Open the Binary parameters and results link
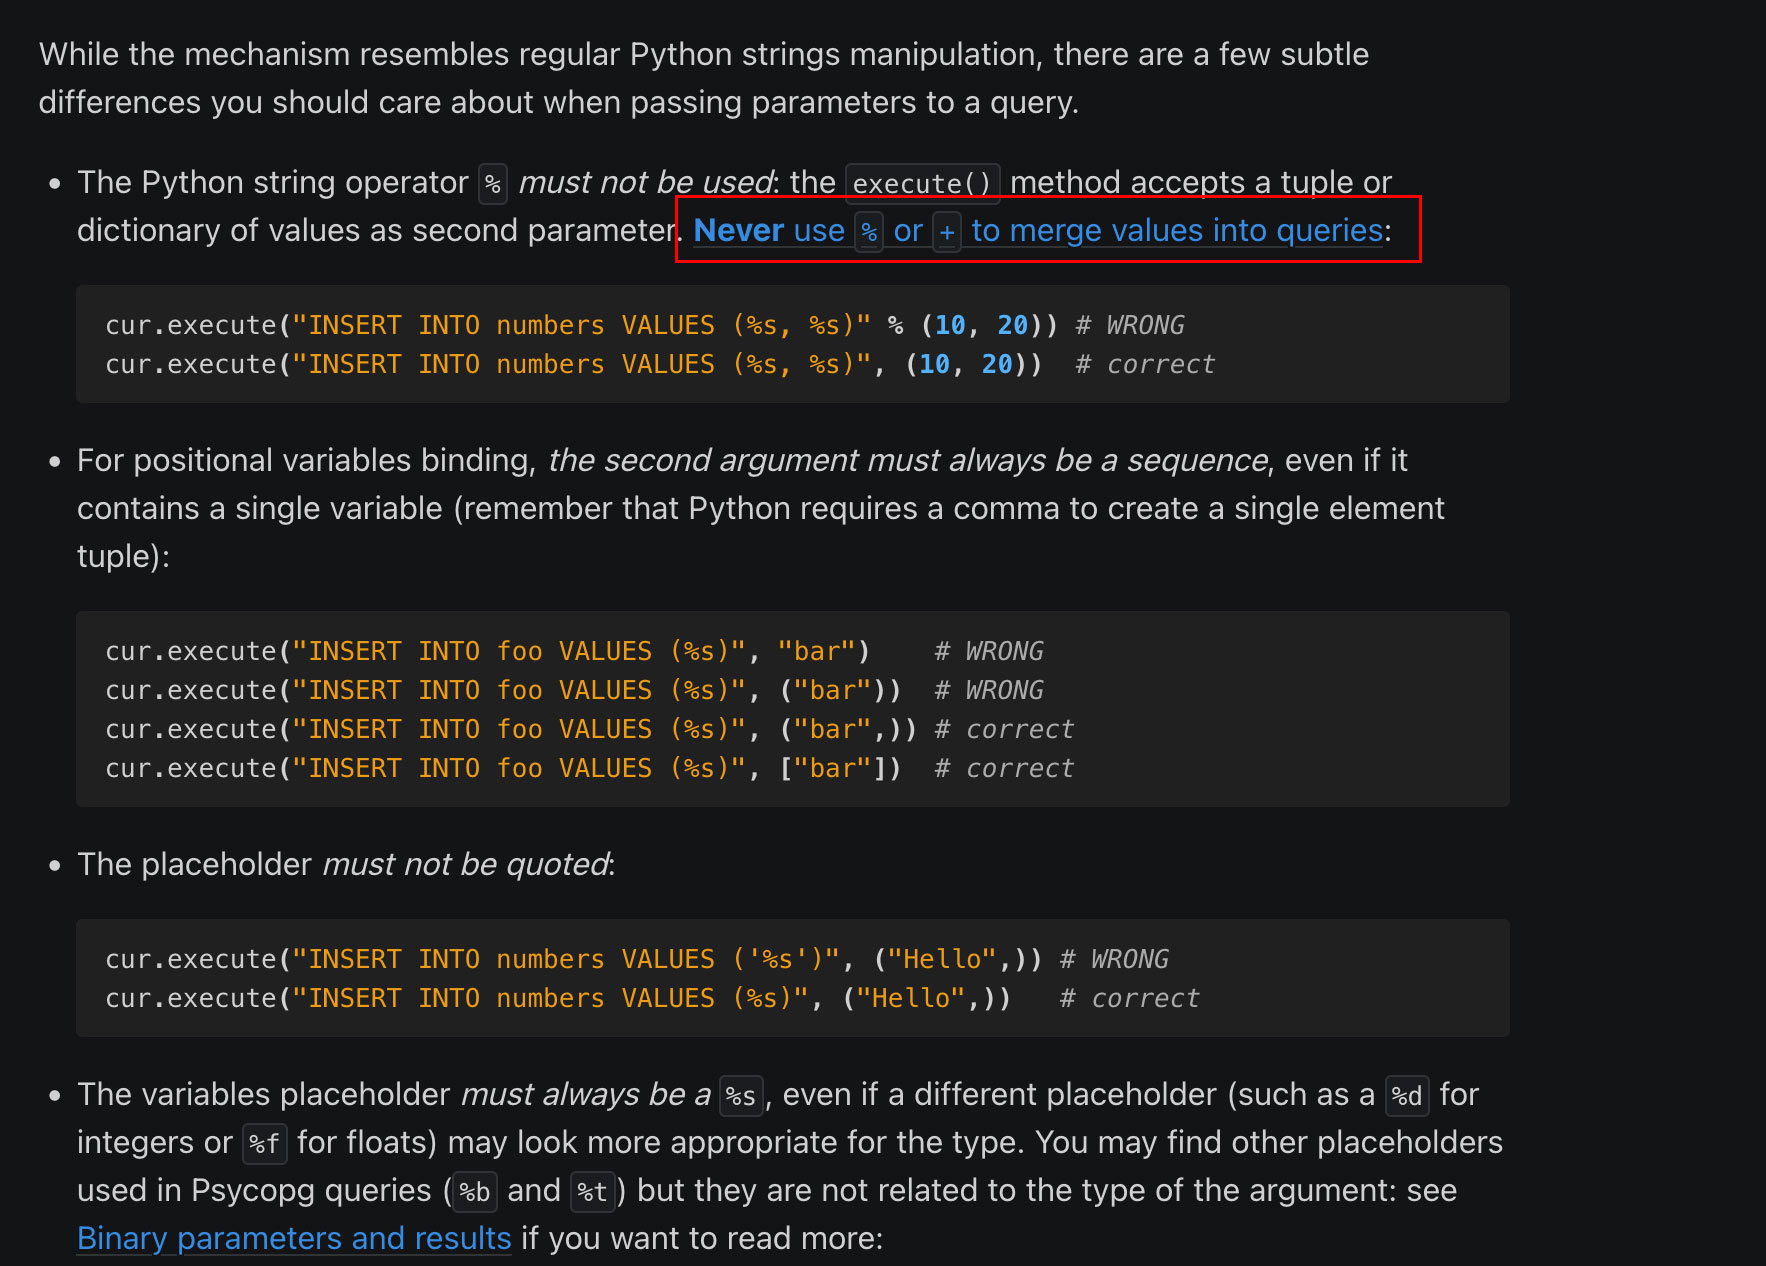 (x=294, y=1238)
